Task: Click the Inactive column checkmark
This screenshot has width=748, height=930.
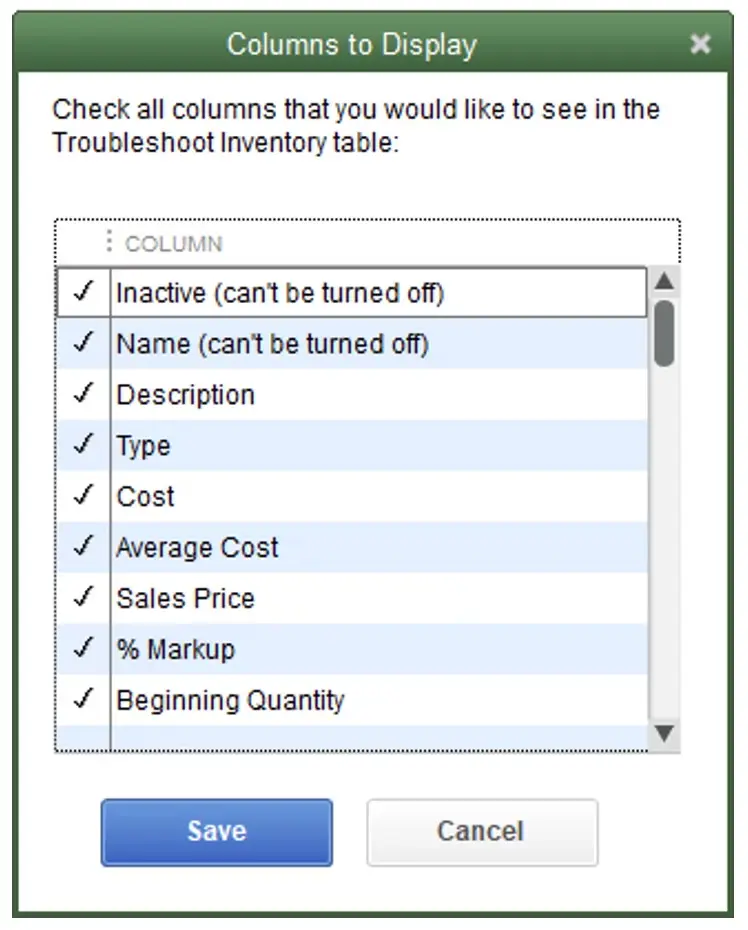Action: [x=84, y=292]
